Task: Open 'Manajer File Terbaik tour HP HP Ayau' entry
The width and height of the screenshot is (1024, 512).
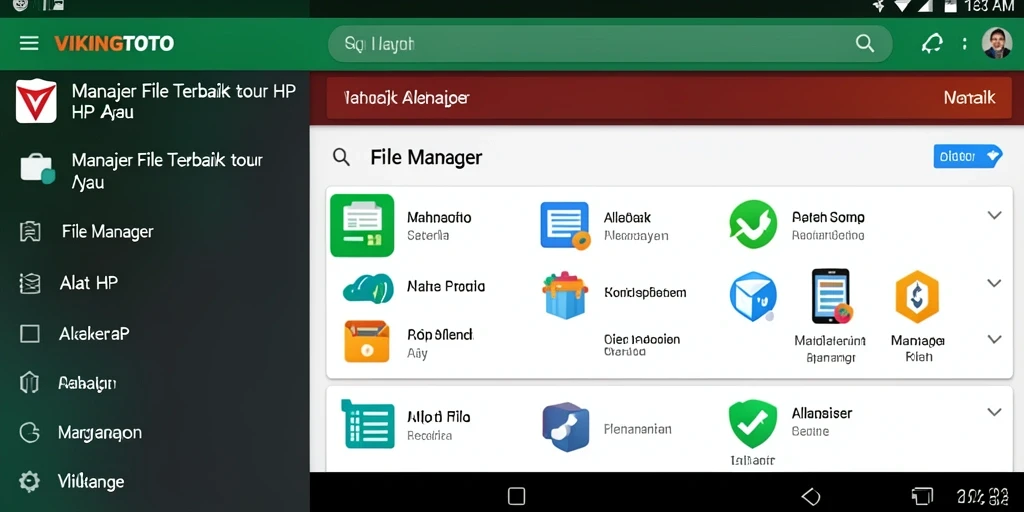Action: (155, 101)
